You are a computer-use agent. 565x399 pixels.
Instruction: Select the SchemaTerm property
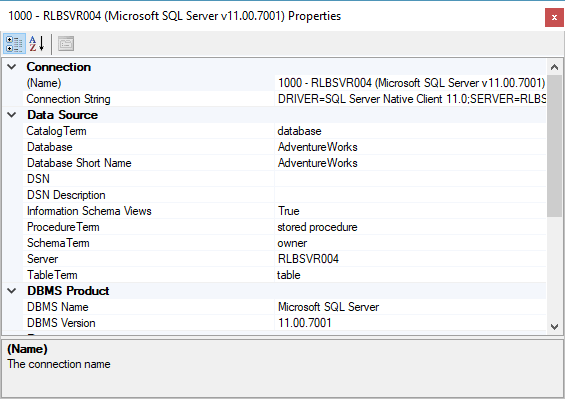point(58,243)
